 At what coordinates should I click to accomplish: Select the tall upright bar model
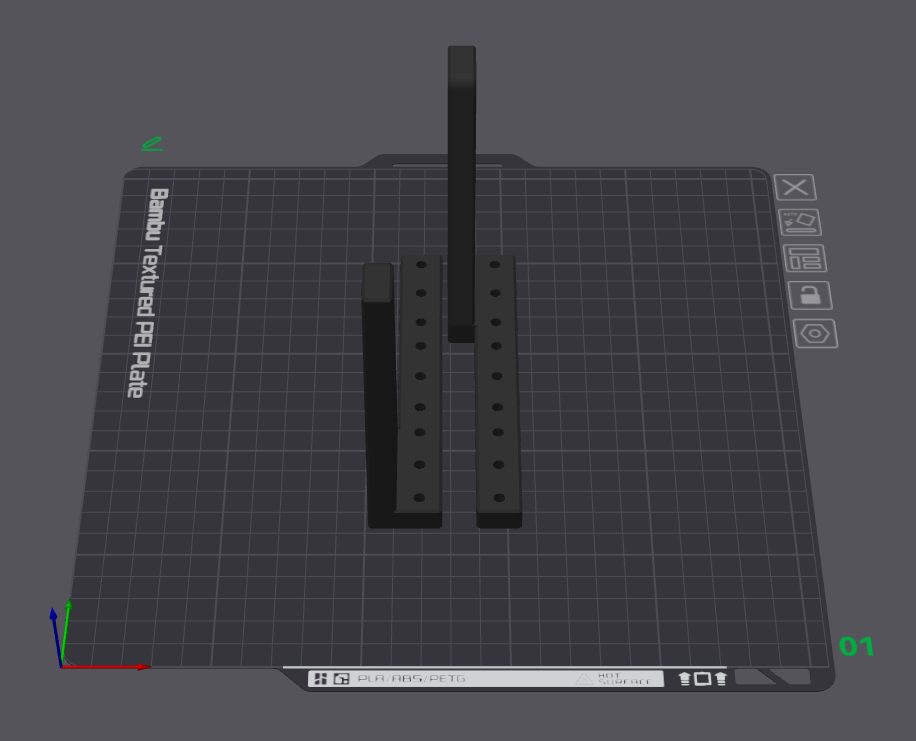[462, 193]
